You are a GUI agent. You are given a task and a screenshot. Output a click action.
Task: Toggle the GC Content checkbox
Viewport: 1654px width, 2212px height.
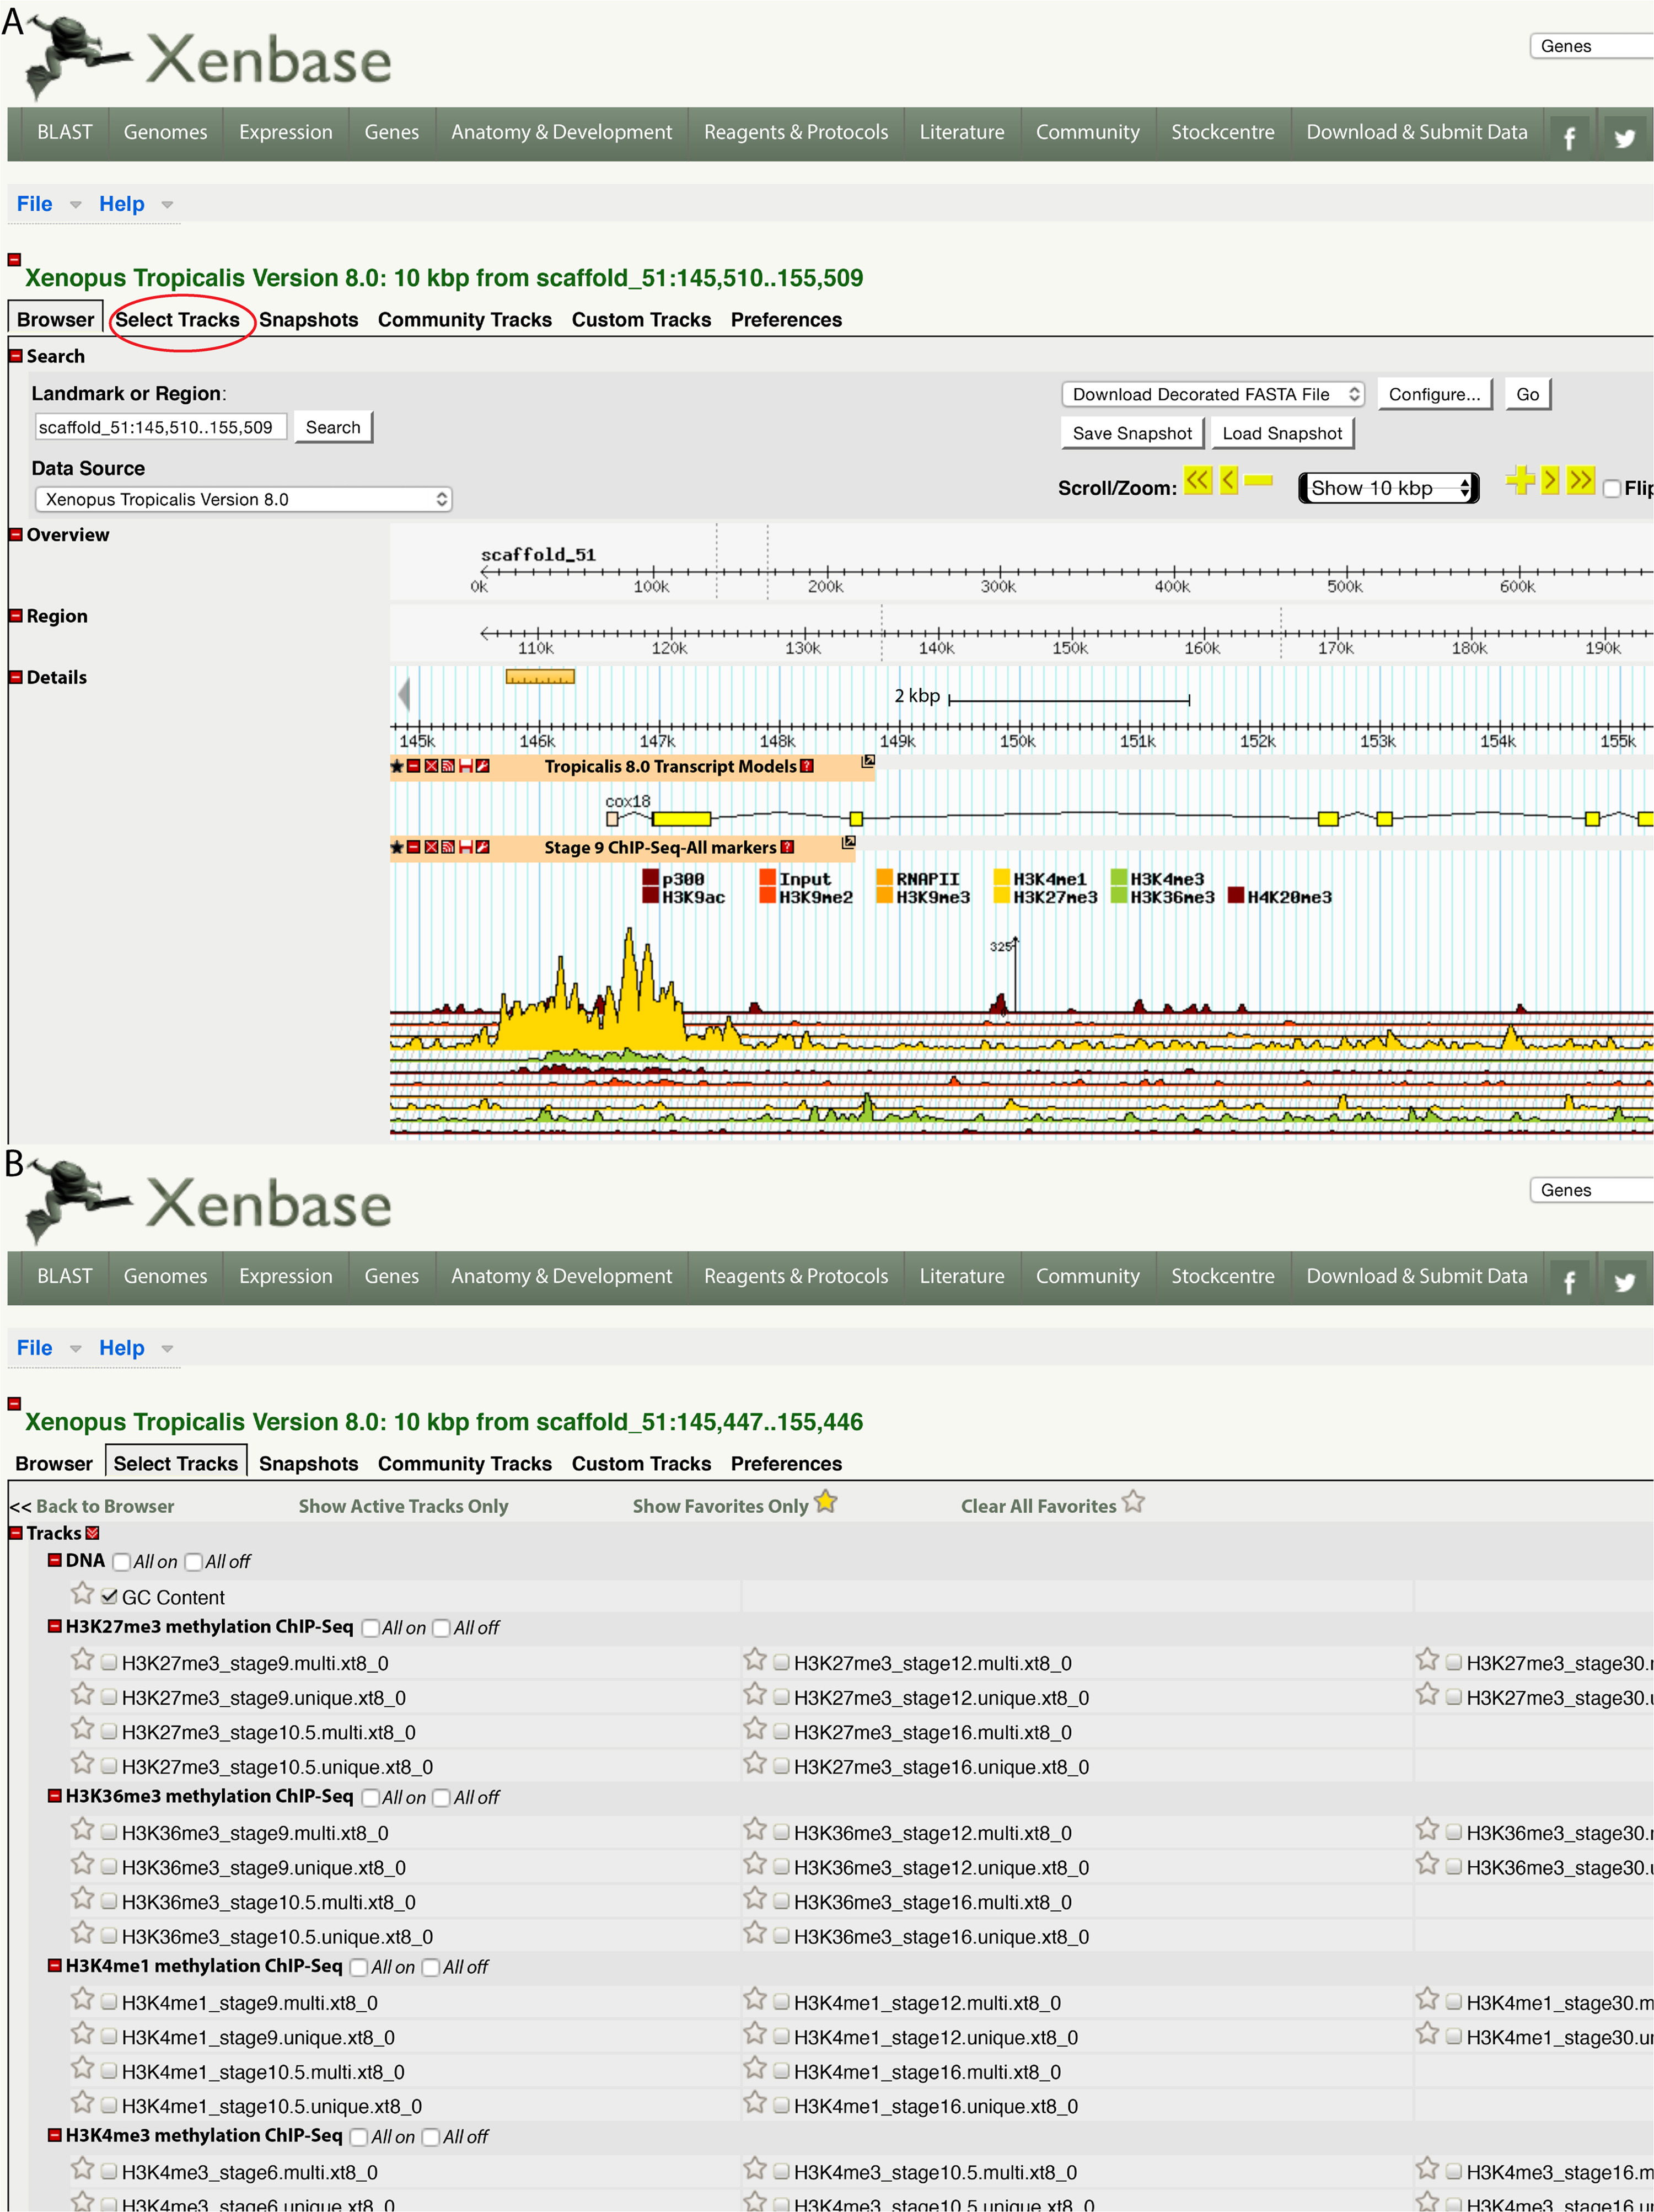109,1597
